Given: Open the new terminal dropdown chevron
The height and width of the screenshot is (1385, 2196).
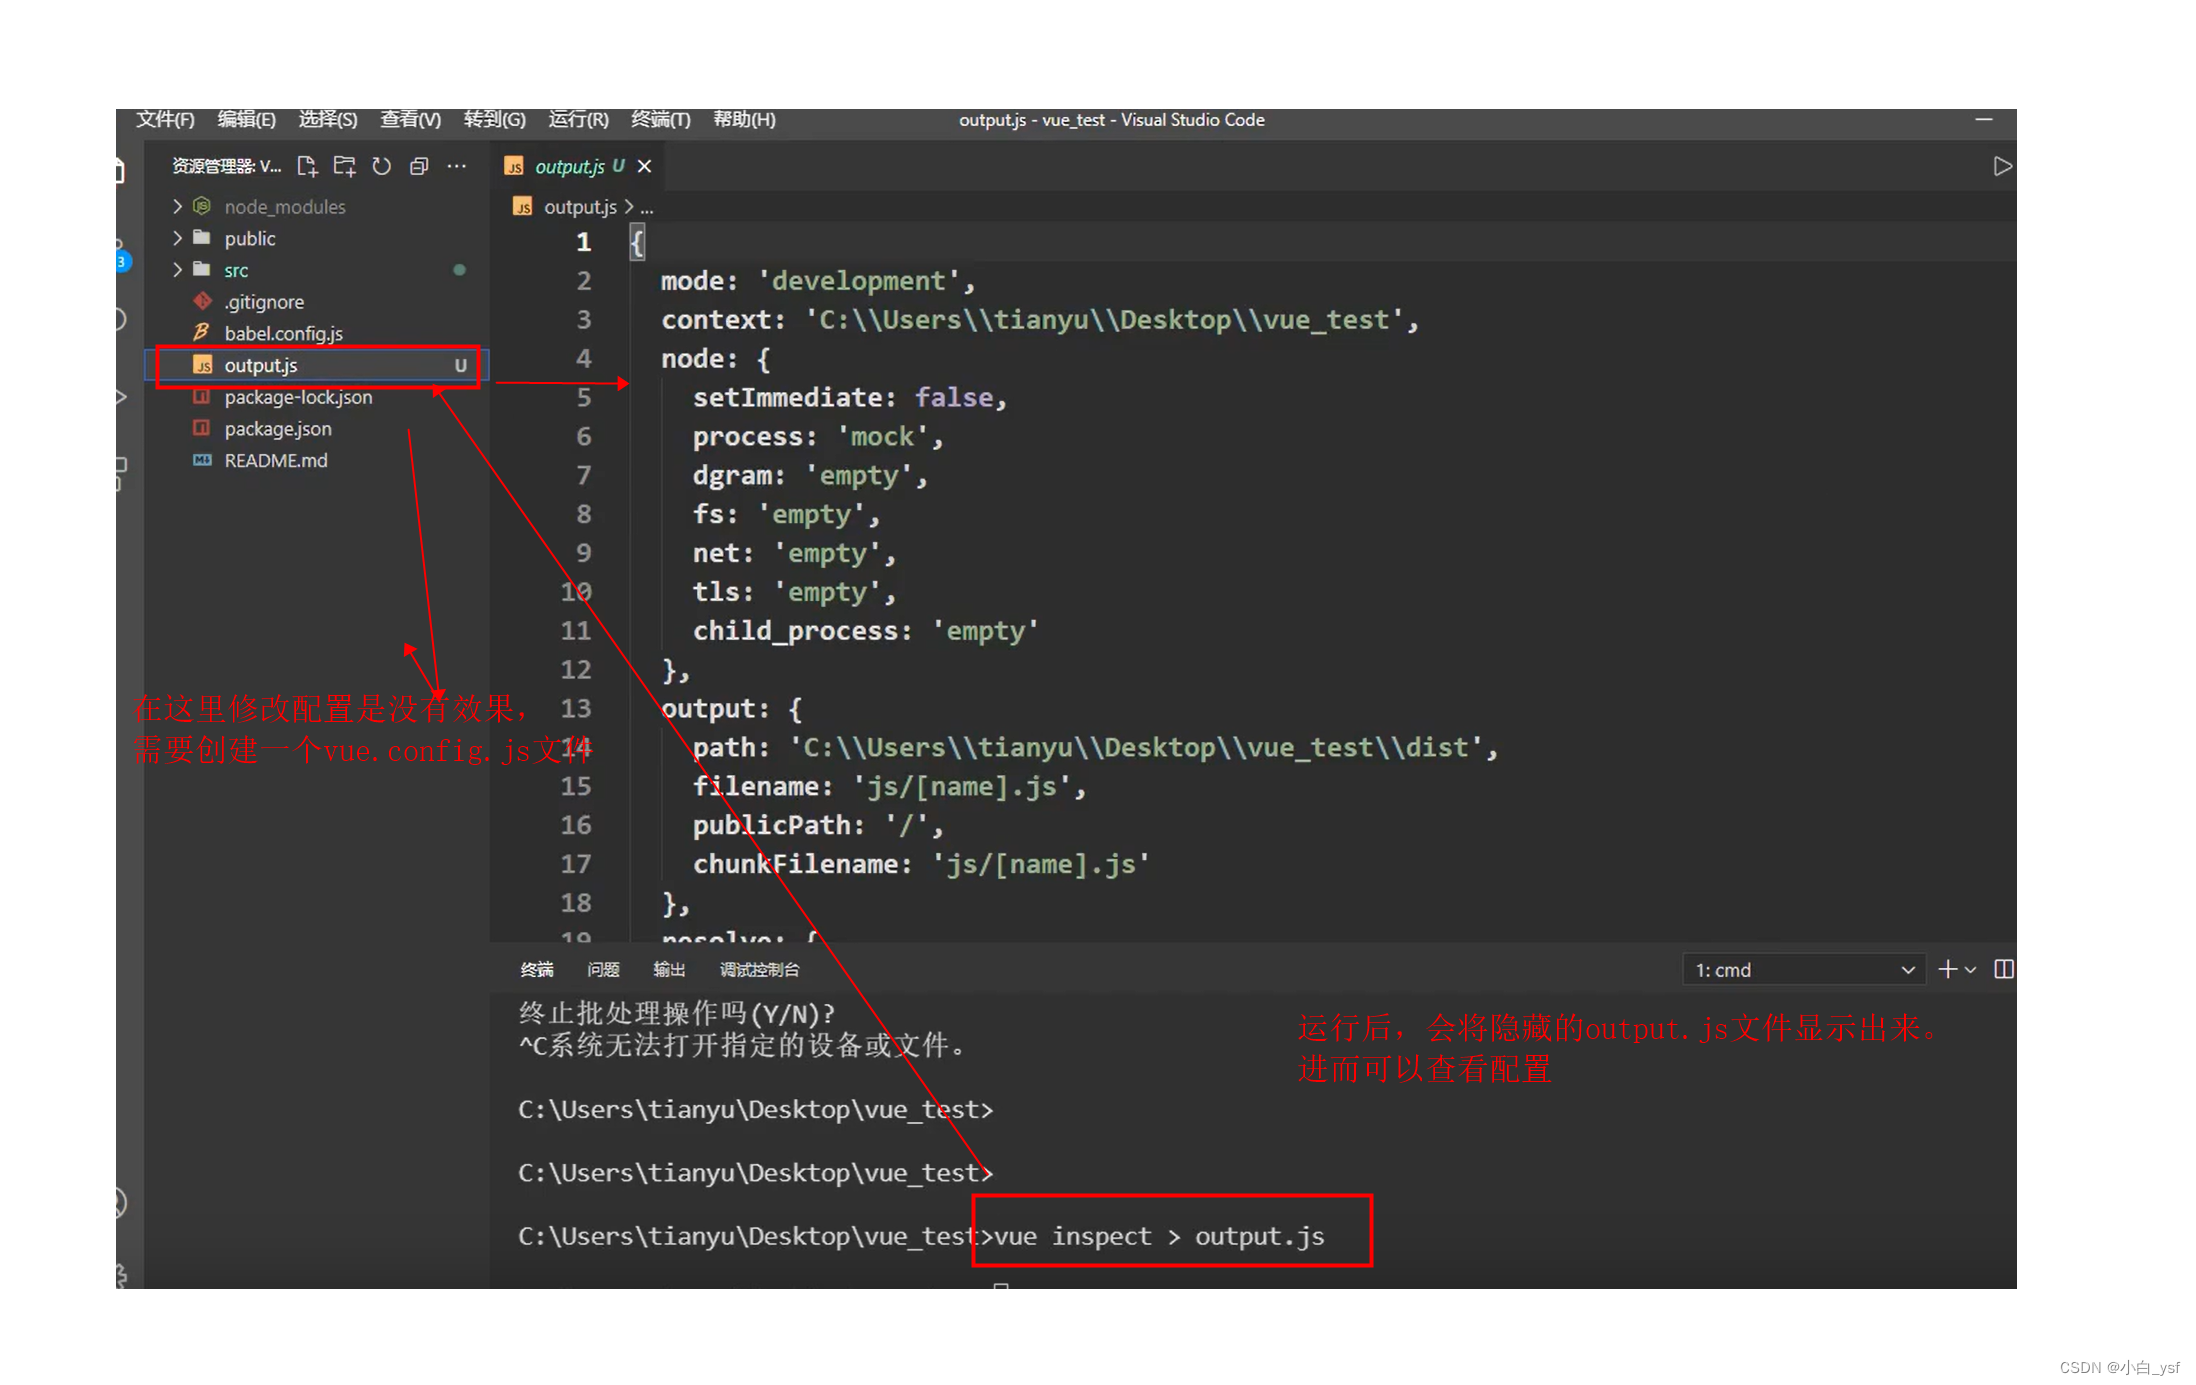Looking at the screenshot, I should point(1971,970).
